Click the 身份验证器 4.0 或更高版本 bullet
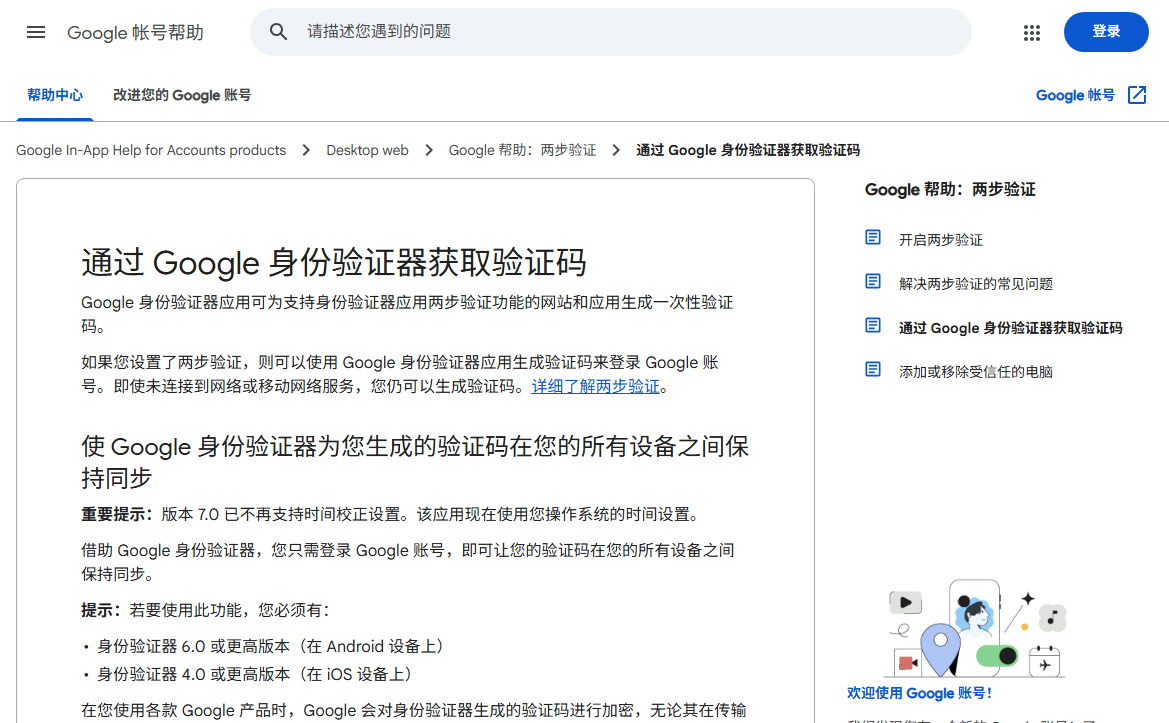Image resolution: width=1169 pixels, height=723 pixels. click(253, 675)
